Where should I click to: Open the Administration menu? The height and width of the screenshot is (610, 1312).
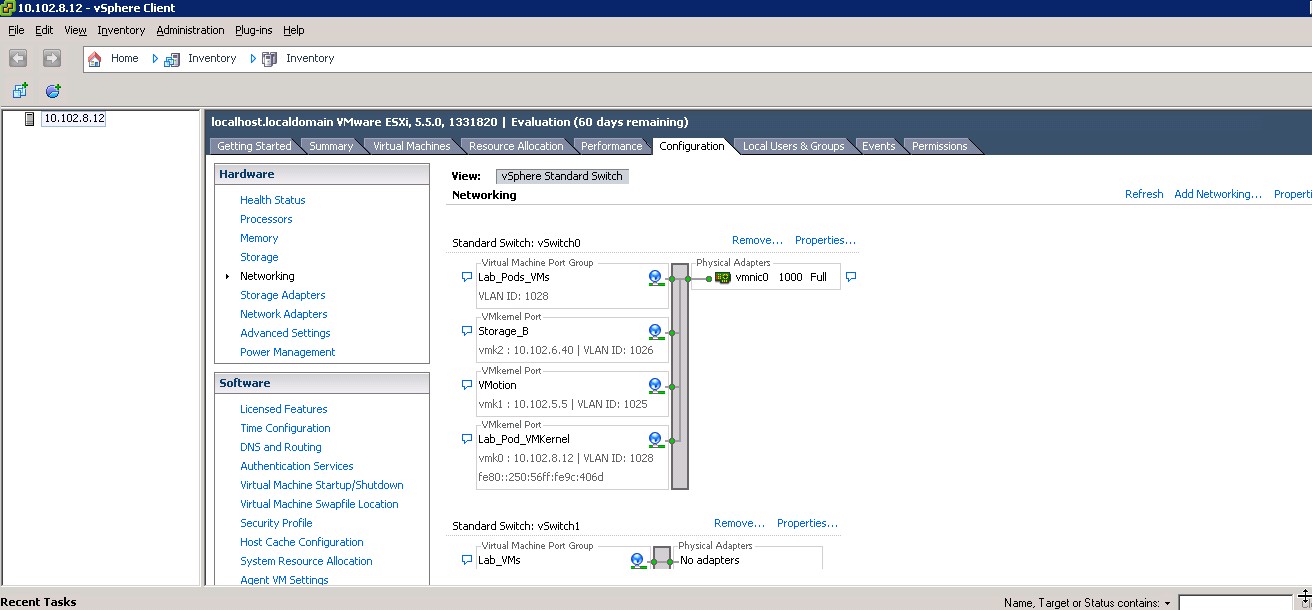[190, 30]
